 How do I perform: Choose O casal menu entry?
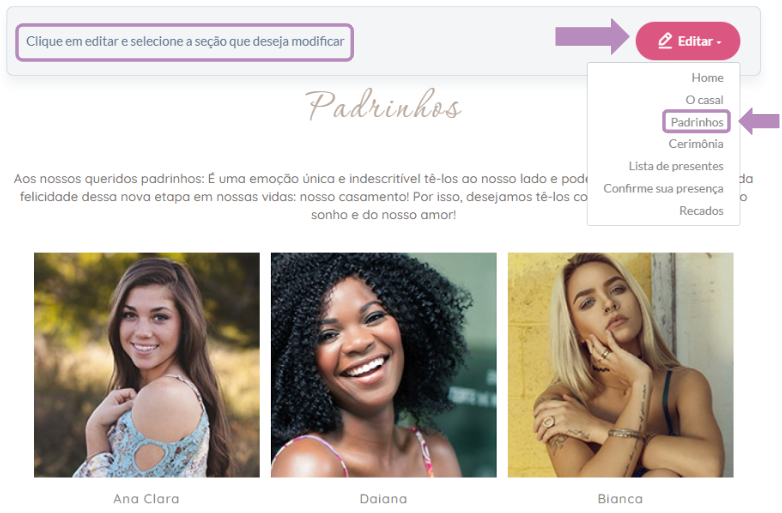[704, 100]
